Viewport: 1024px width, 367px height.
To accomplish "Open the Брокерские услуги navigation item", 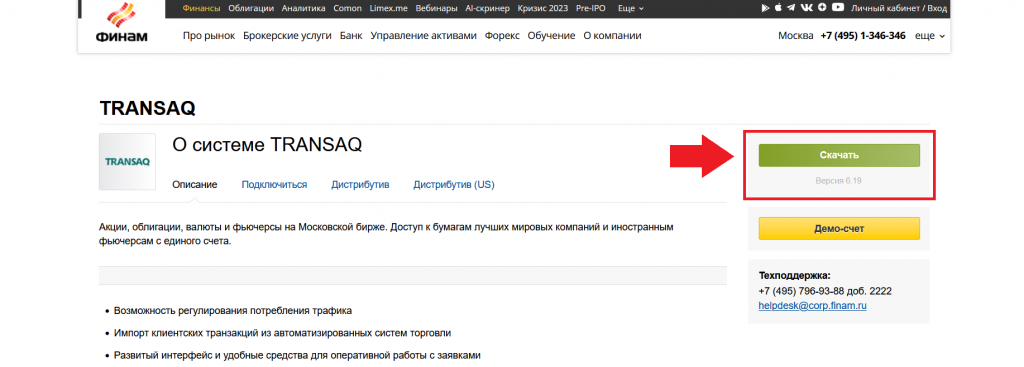I will (x=287, y=36).
